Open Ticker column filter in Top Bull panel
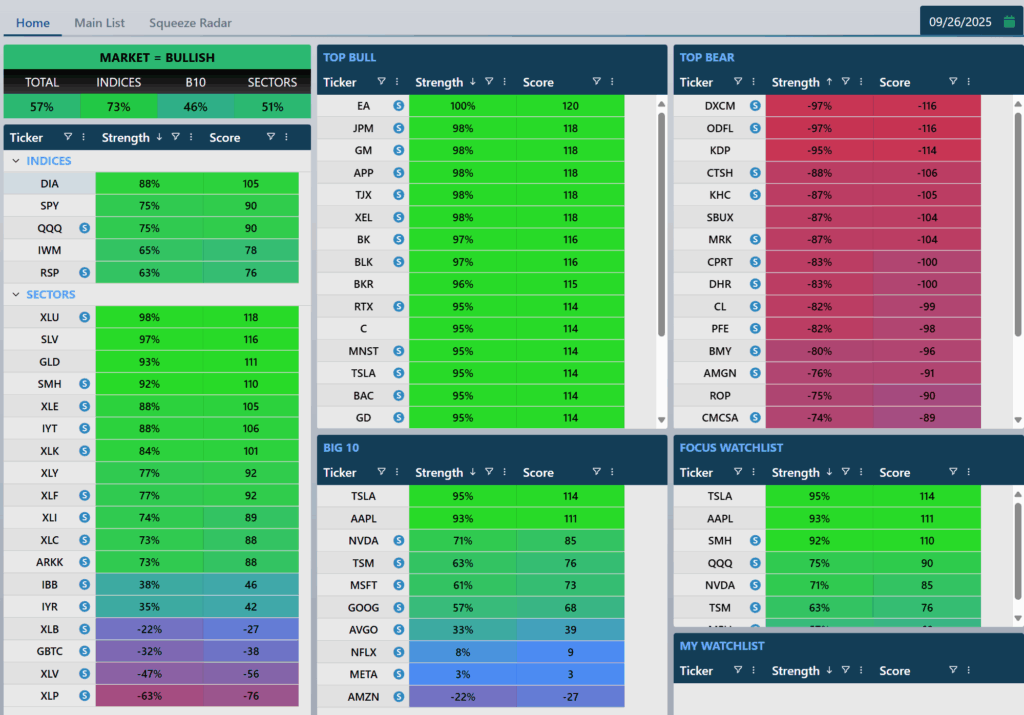Image resolution: width=1024 pixels, height=715 pixels. (381, 82)
